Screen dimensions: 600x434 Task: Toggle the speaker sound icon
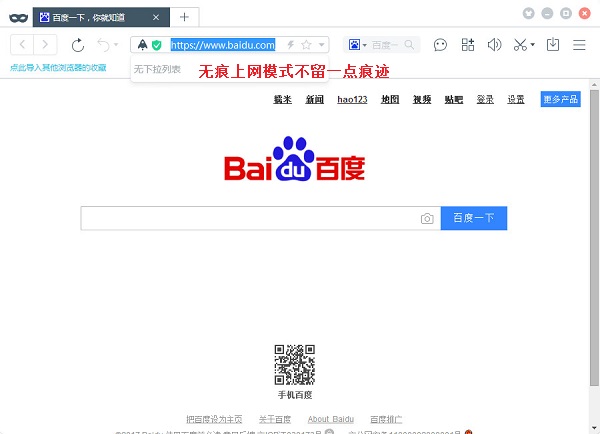(x=494, y=45)
